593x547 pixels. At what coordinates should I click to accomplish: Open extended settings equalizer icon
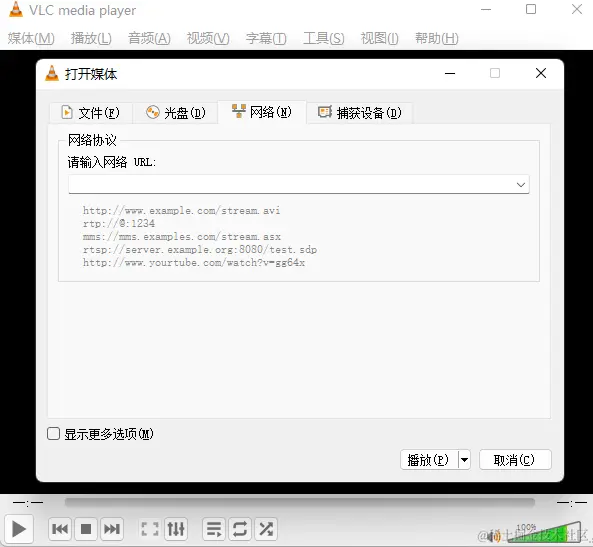(176, 529)
